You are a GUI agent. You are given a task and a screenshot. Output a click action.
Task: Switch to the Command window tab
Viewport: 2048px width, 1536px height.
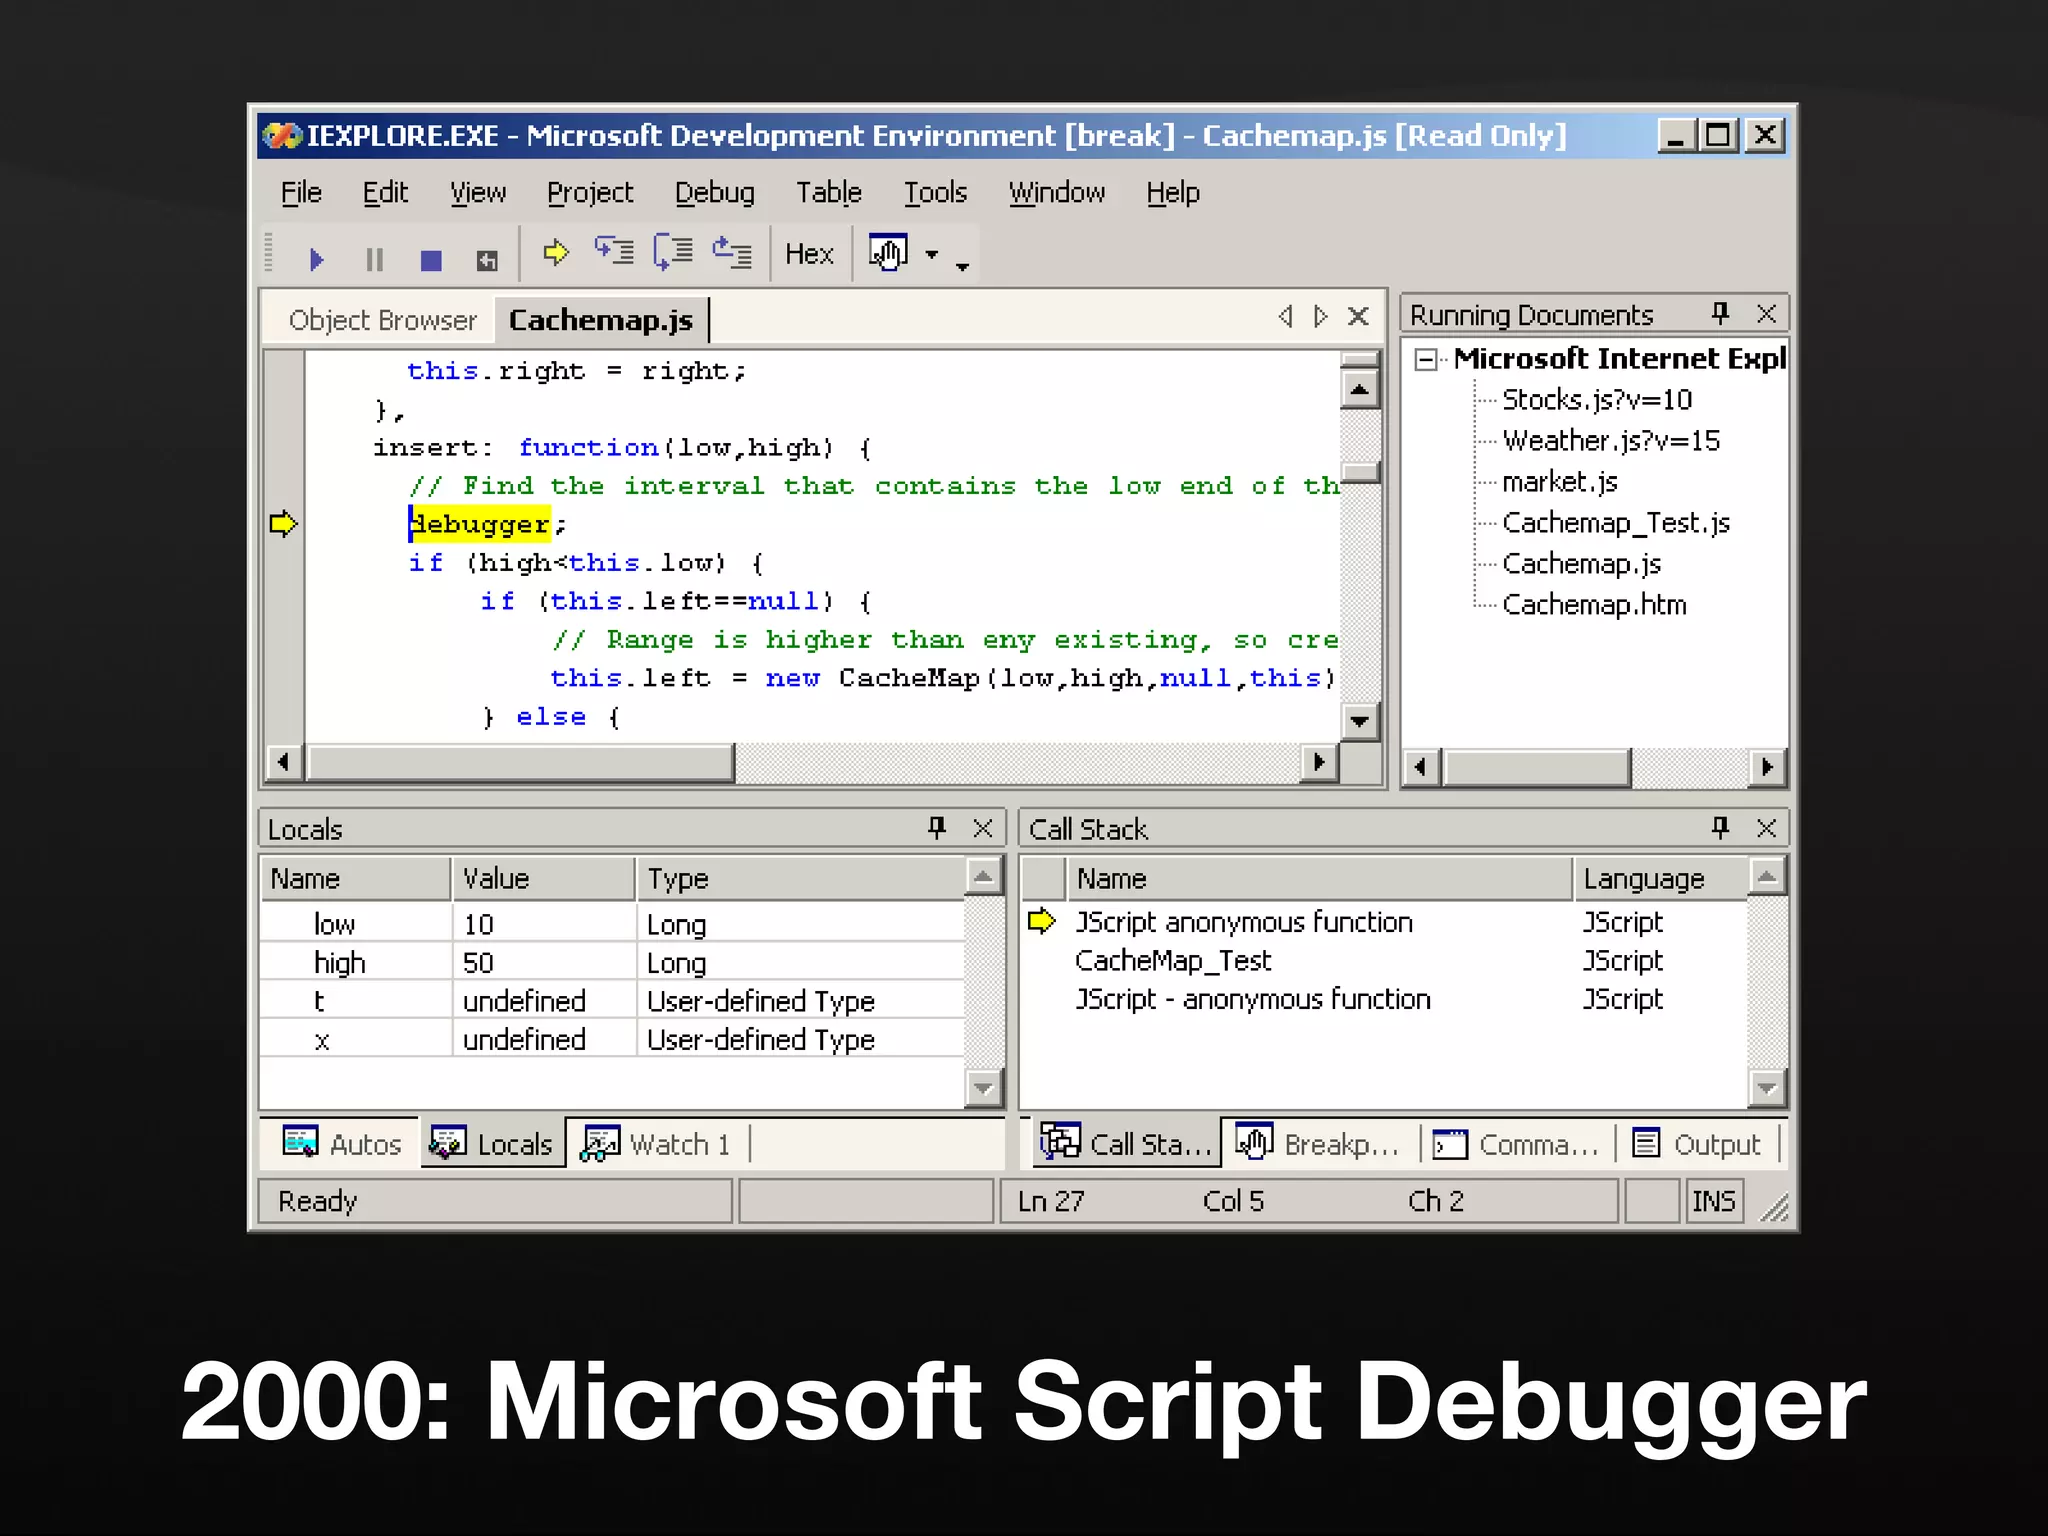[x=1517, y=1144]
